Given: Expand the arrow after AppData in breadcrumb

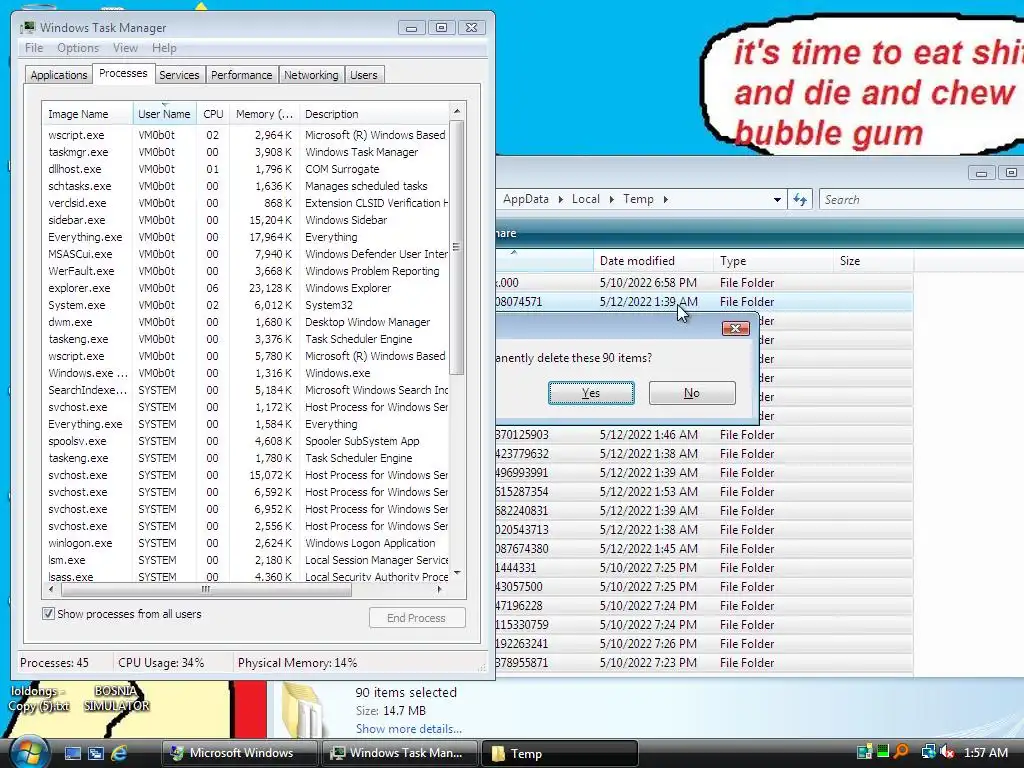Looking at the screenshot, I should (x=560, y=199).
